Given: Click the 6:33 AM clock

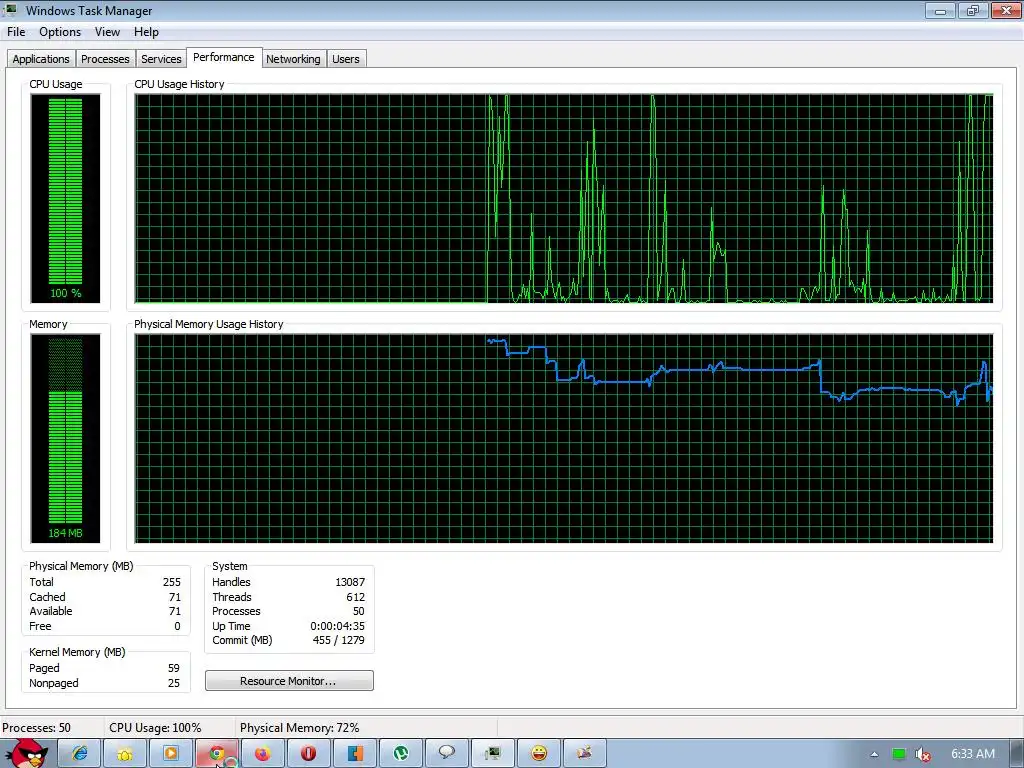Looking at the screenshot, I should pos(972,754).
